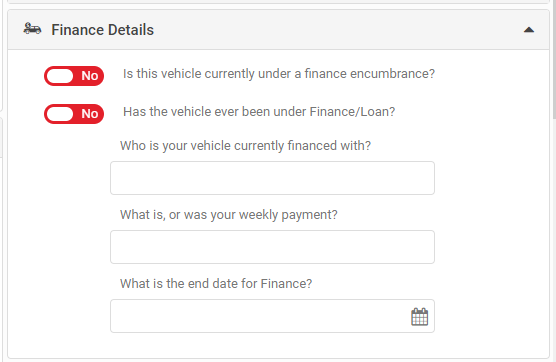Click the Finance Details car loan icon

pos(32,29)
